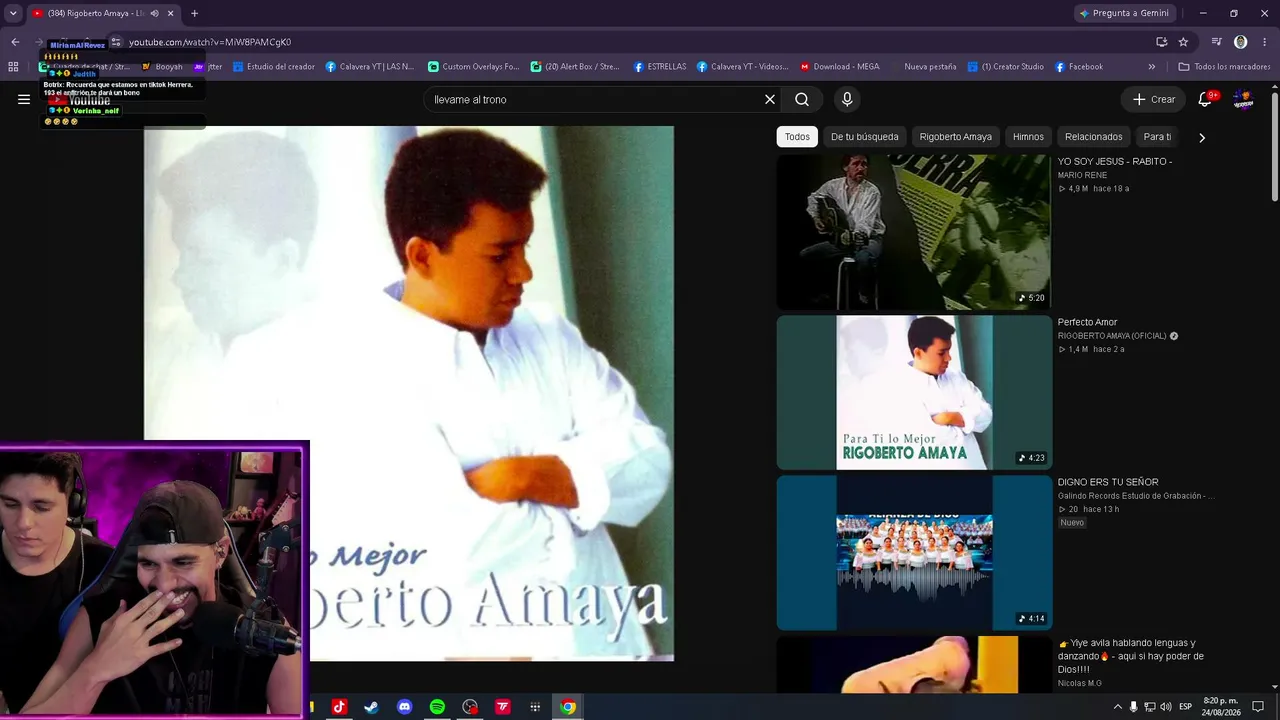The image size is (1280, 720).
Task: Open the Chrome profile avatar
Action: click(1241, 42)
